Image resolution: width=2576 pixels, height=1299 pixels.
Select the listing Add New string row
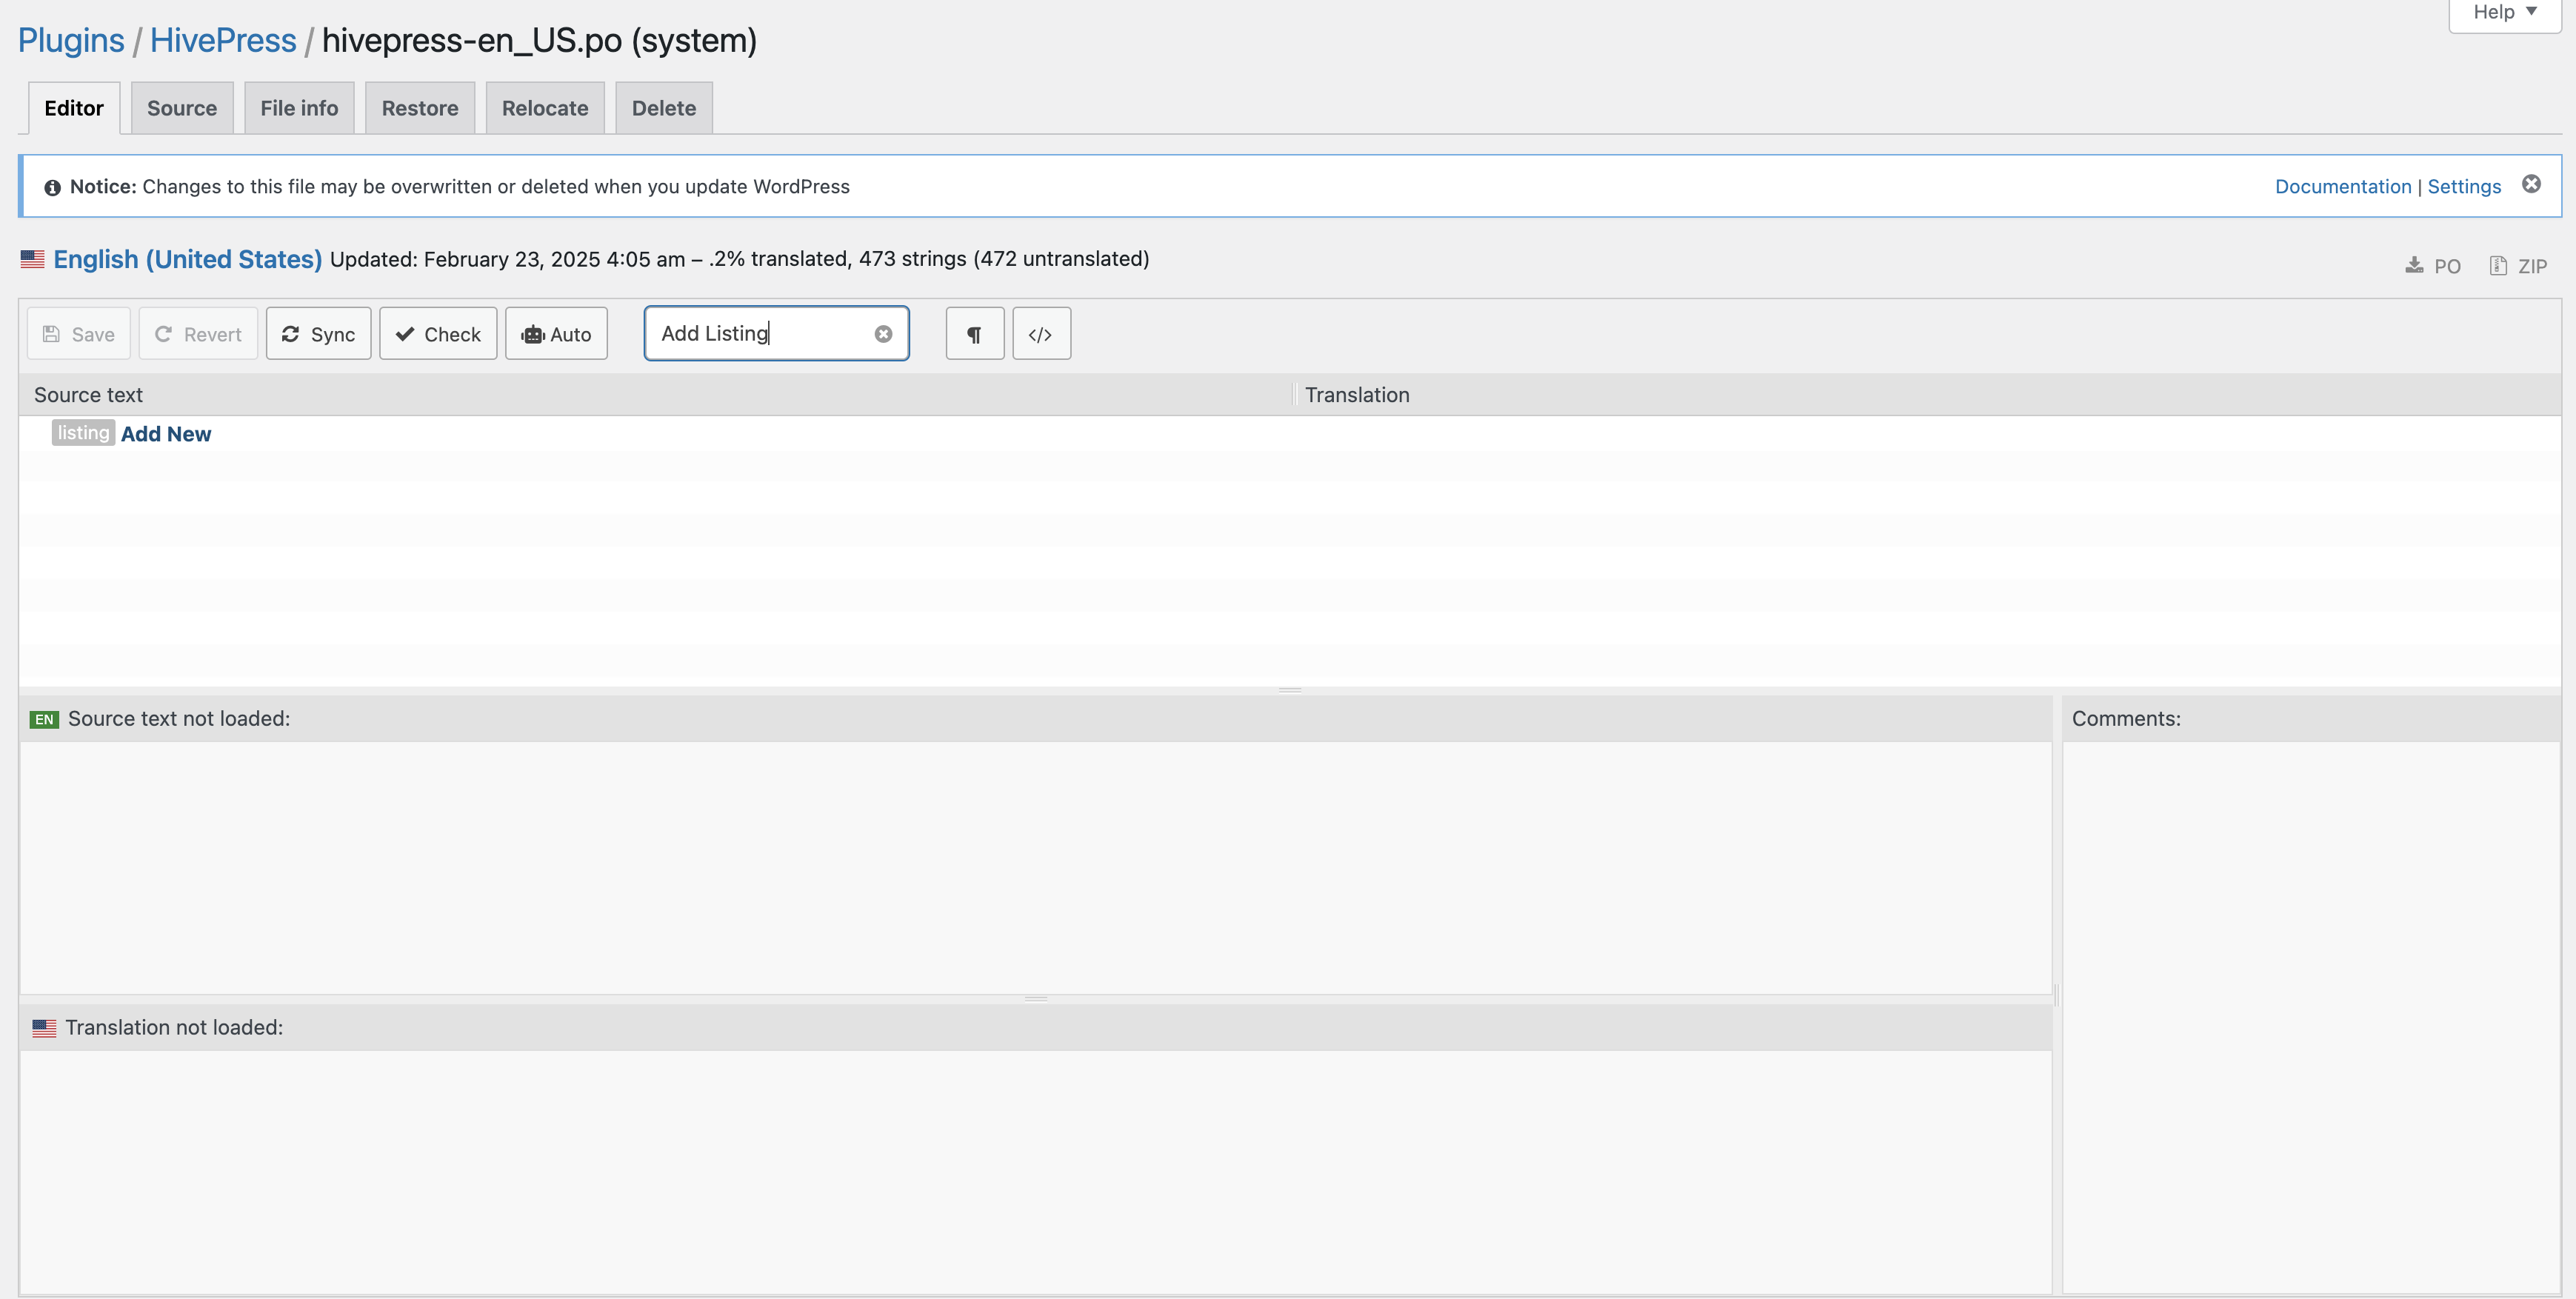tap(1290, 434)
